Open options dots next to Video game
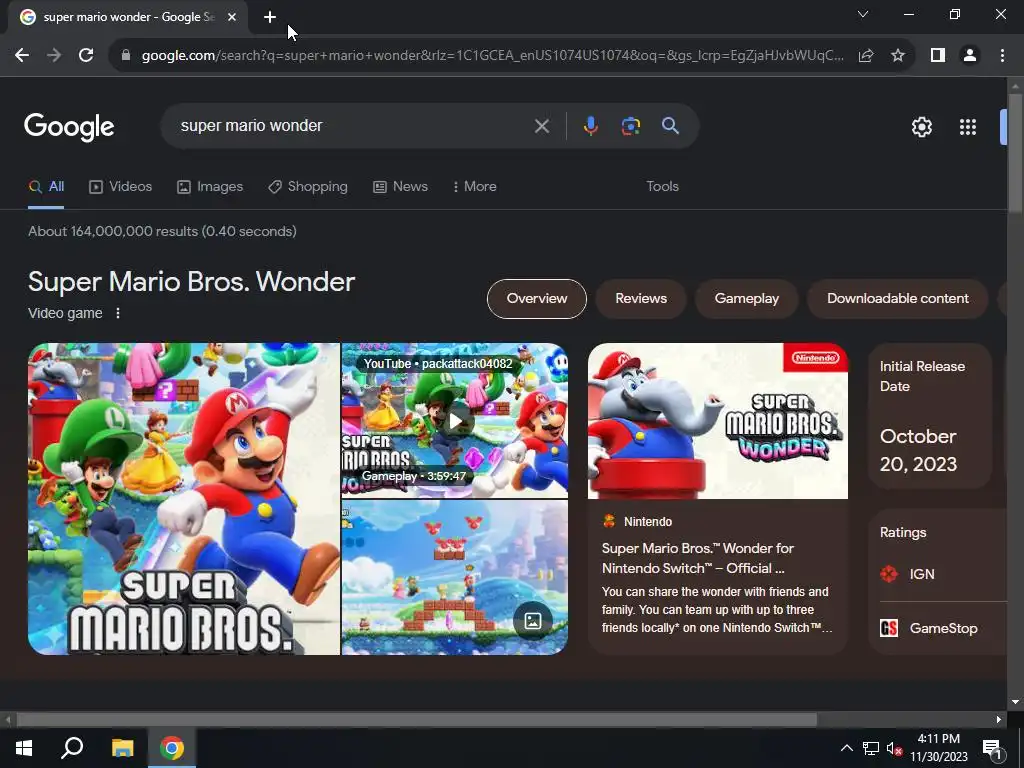This screenshot has width=1024, height=768. (x=118, y=313)
